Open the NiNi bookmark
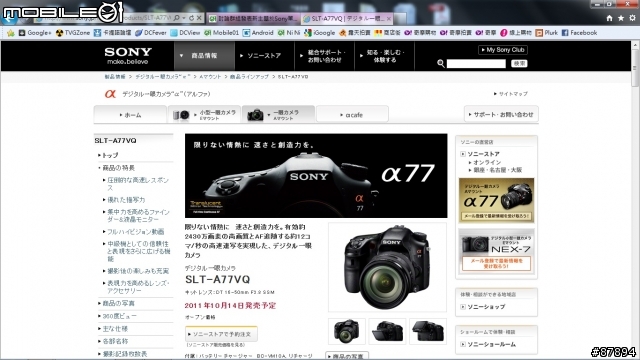 (x=289, y=33)
